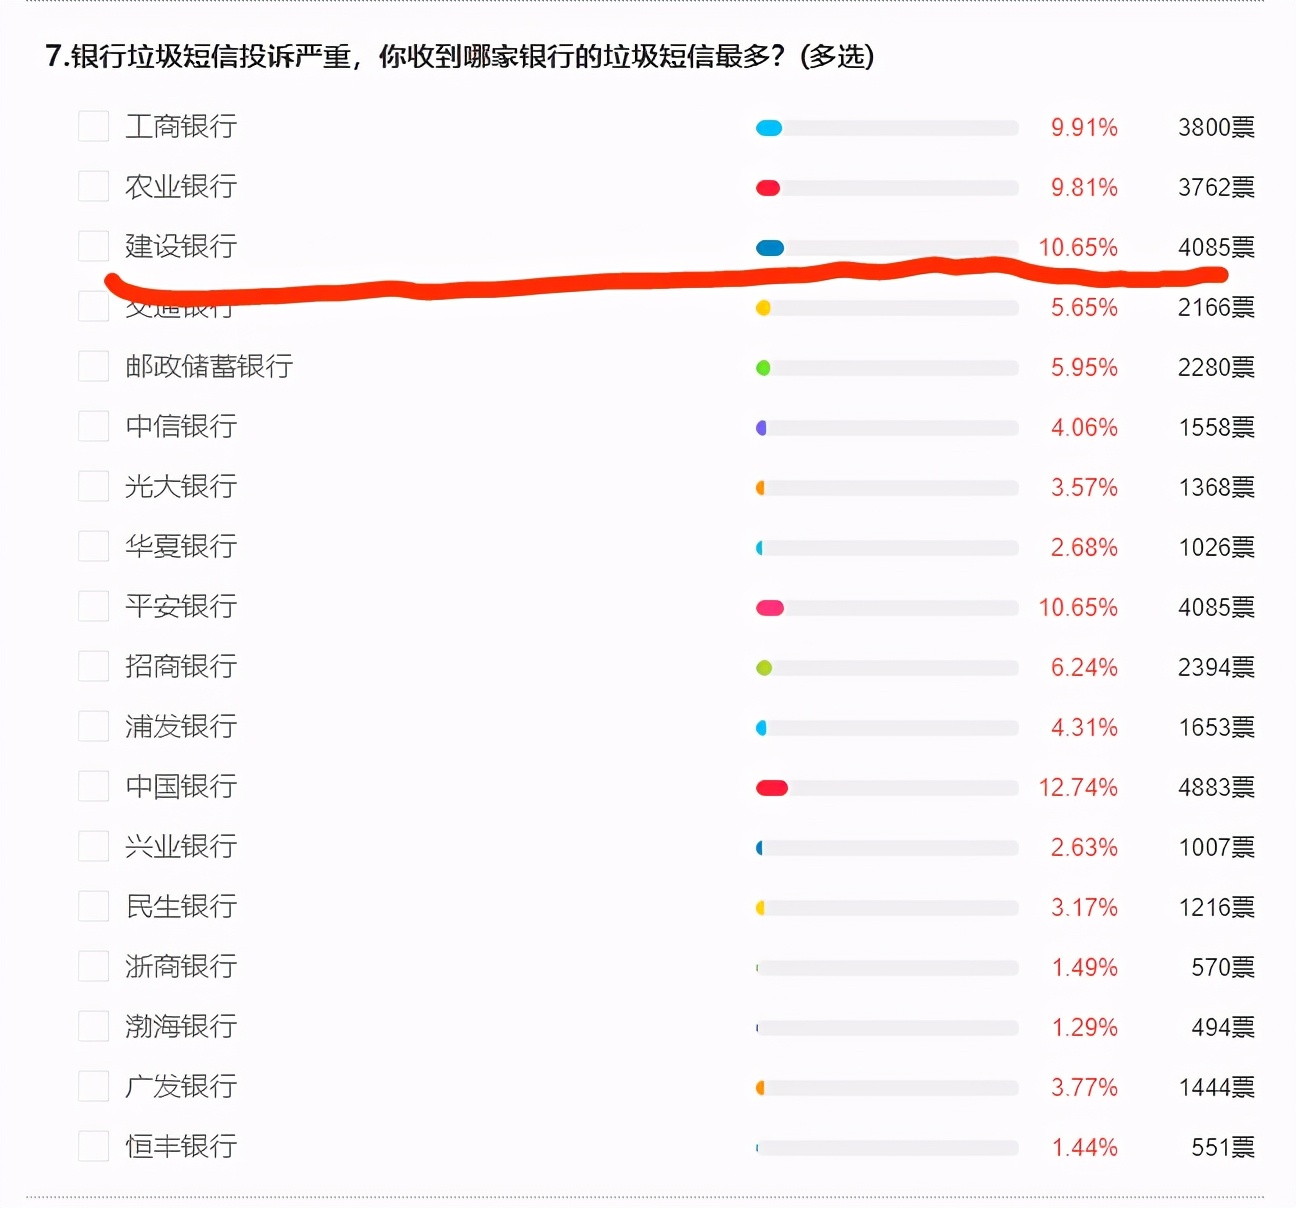Select the 平安银行 option

92,606
